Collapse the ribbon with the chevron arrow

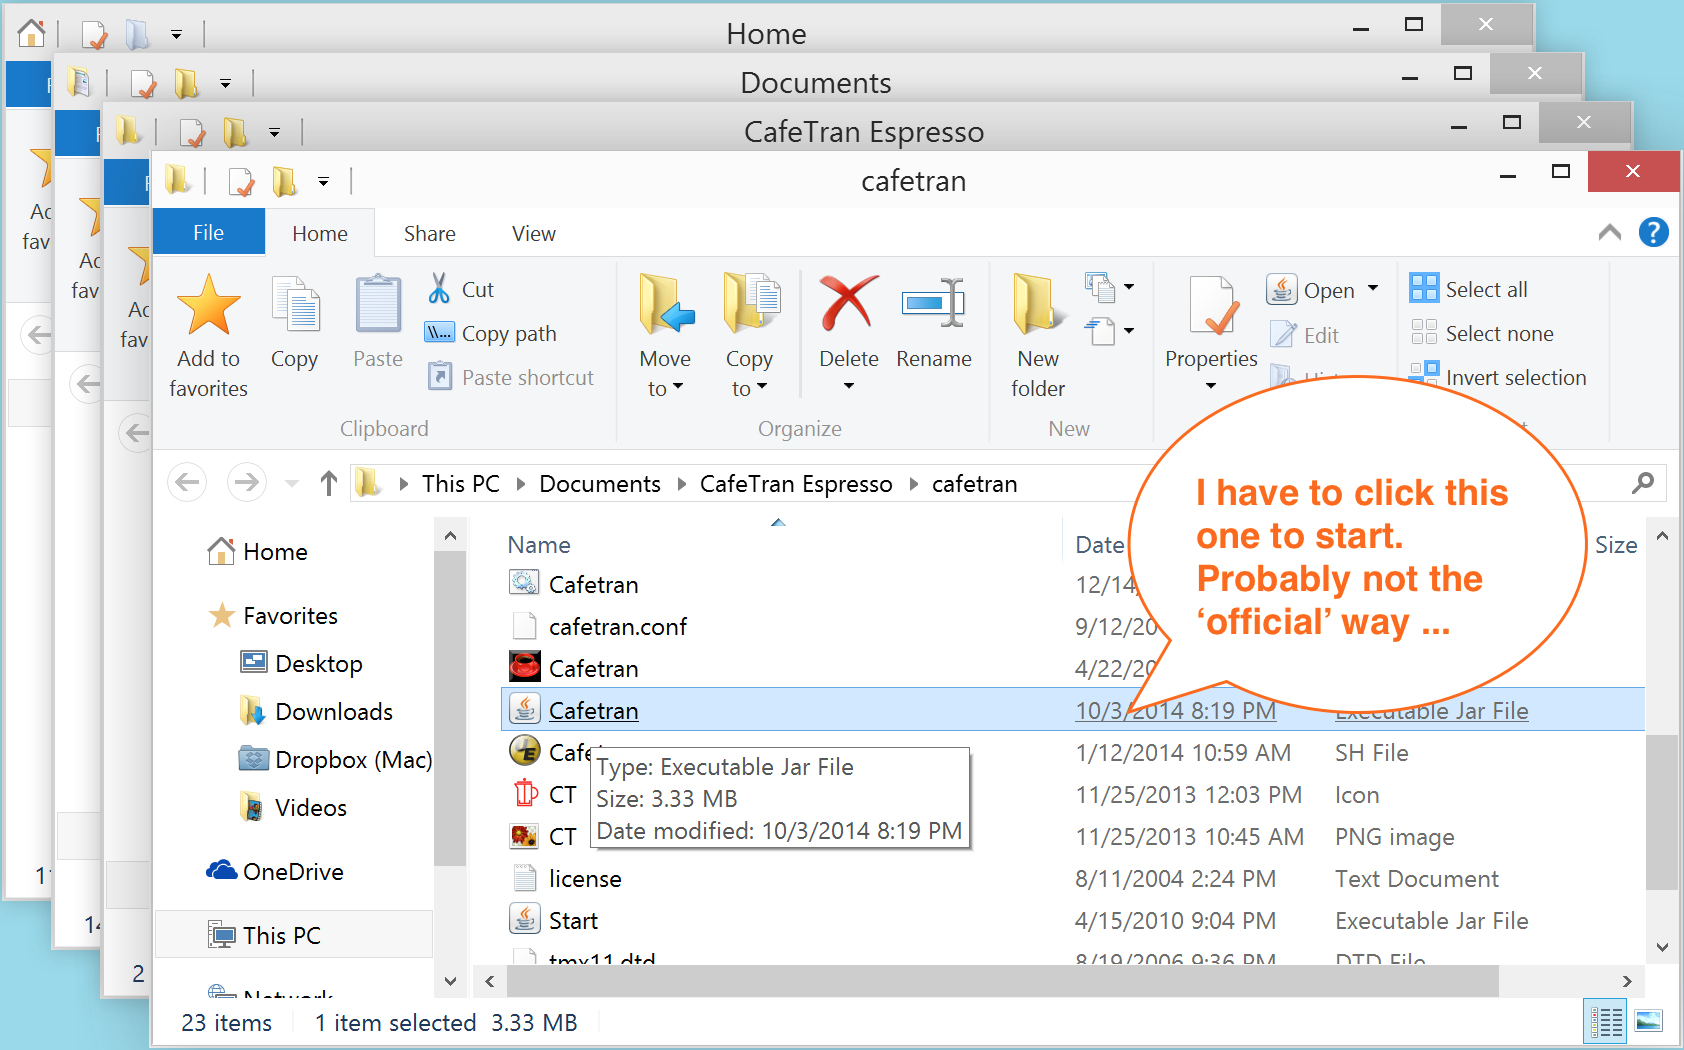point(1609,233)
